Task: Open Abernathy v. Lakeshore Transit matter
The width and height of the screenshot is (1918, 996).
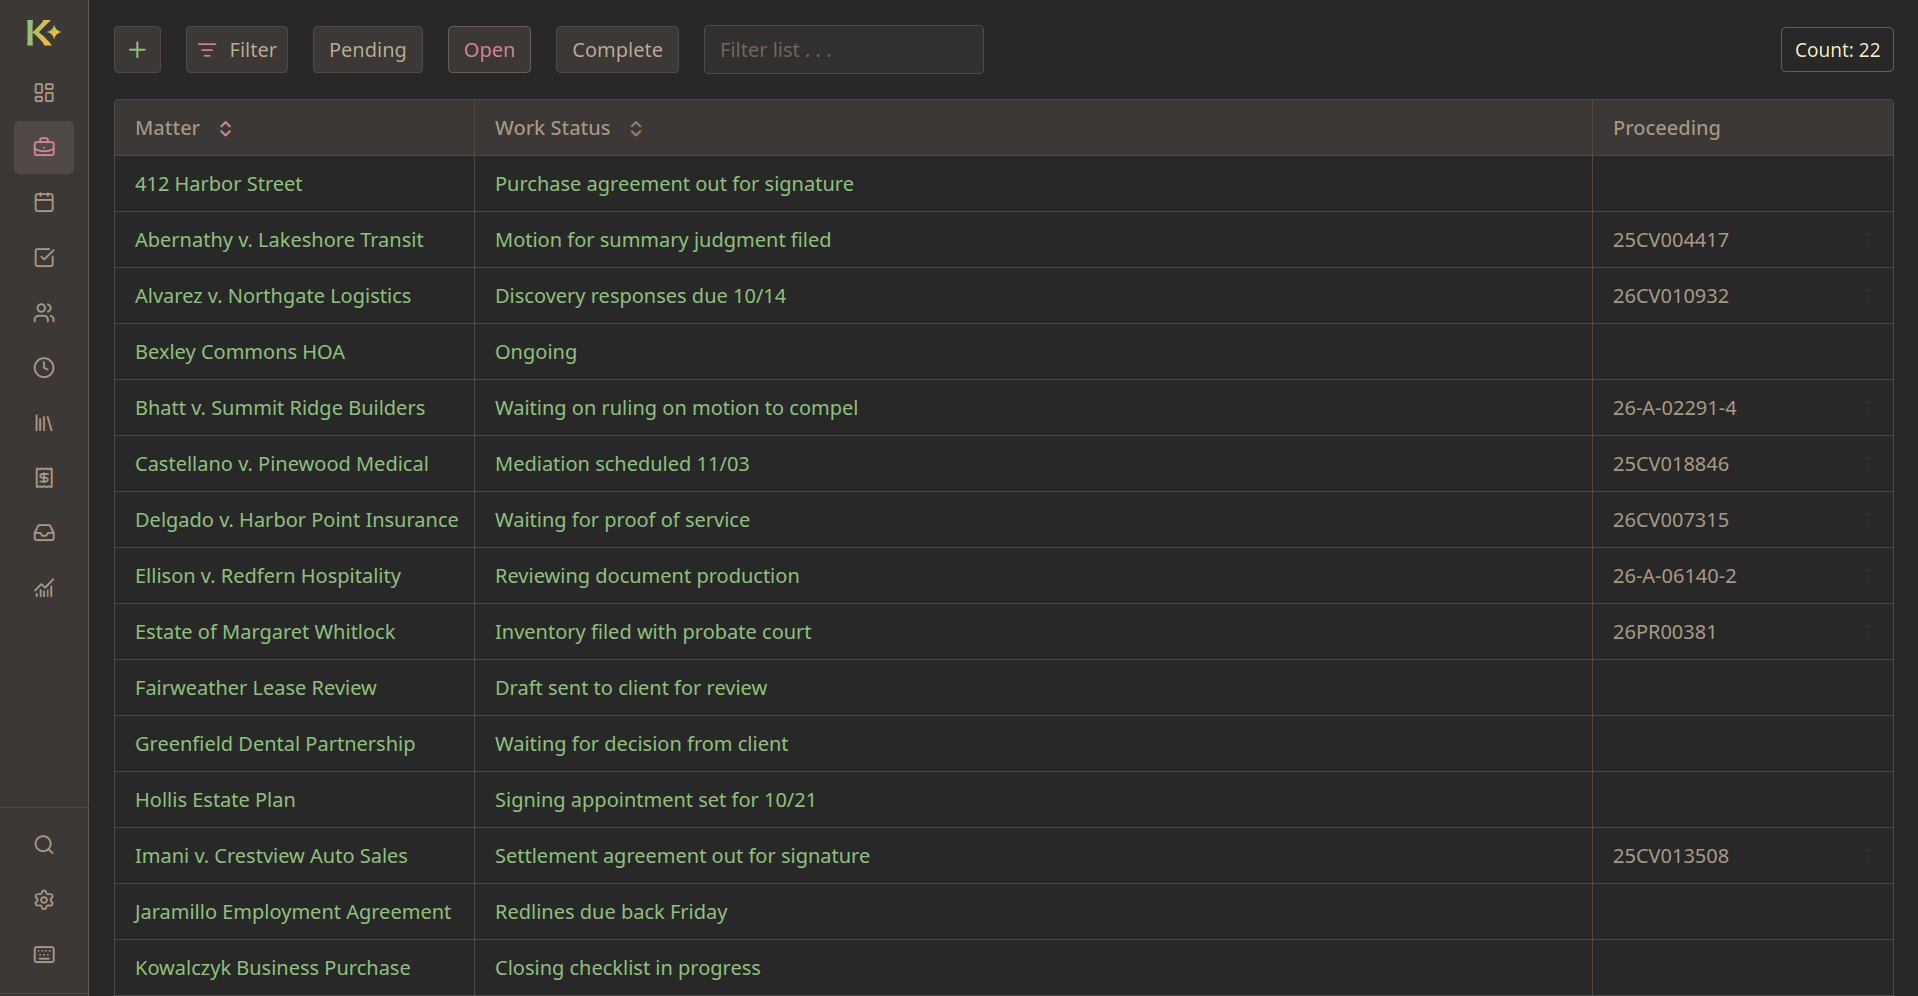Action: (279, 240)
